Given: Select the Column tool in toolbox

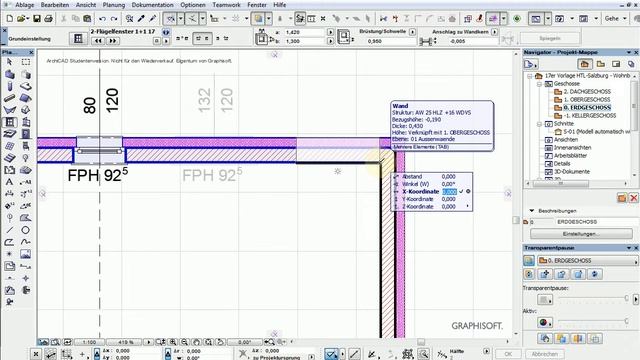Looking at the screenshot, I should tap(9, 86).
